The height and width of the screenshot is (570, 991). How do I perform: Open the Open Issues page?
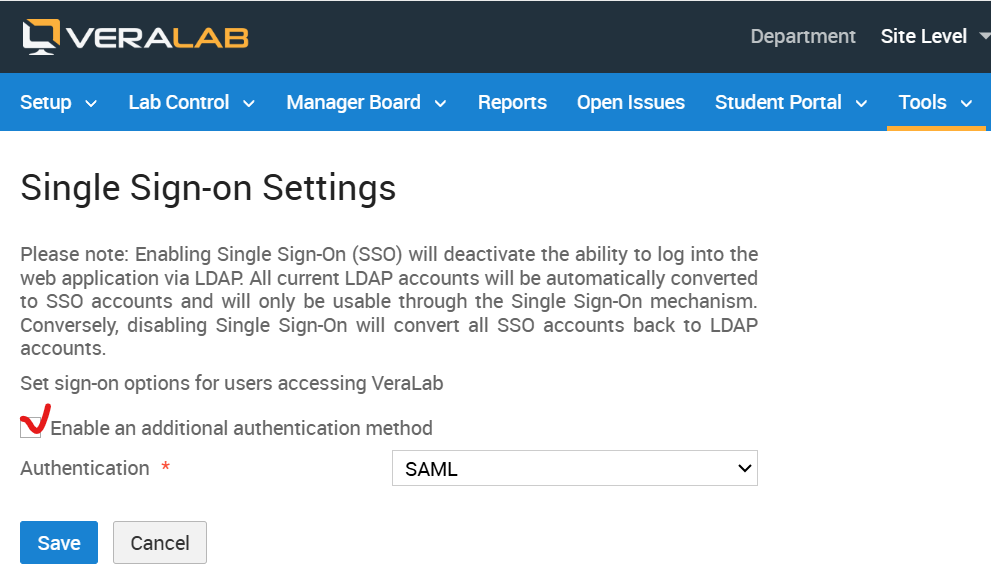coord(630,102)
